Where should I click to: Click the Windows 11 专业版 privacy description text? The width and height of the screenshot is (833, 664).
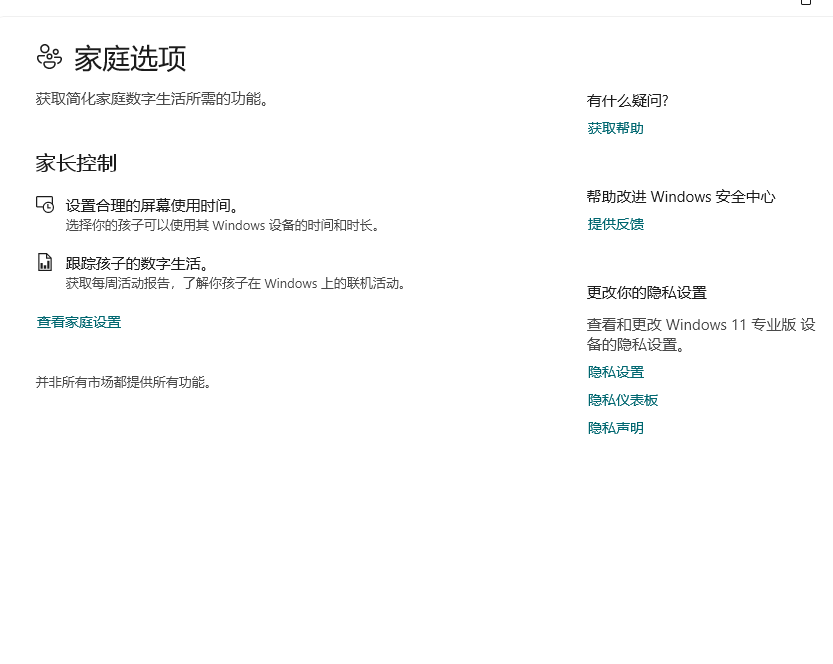[x=700, y=333]
